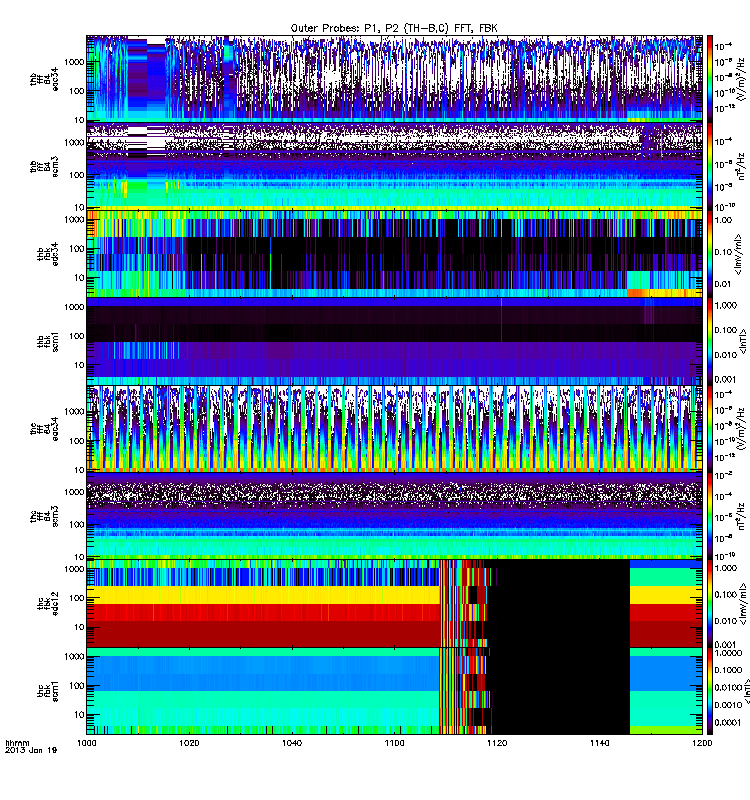Click the color bar of the thb scm3 FFT panel
The height and width of the screenshot is (800, 750).
710,166
